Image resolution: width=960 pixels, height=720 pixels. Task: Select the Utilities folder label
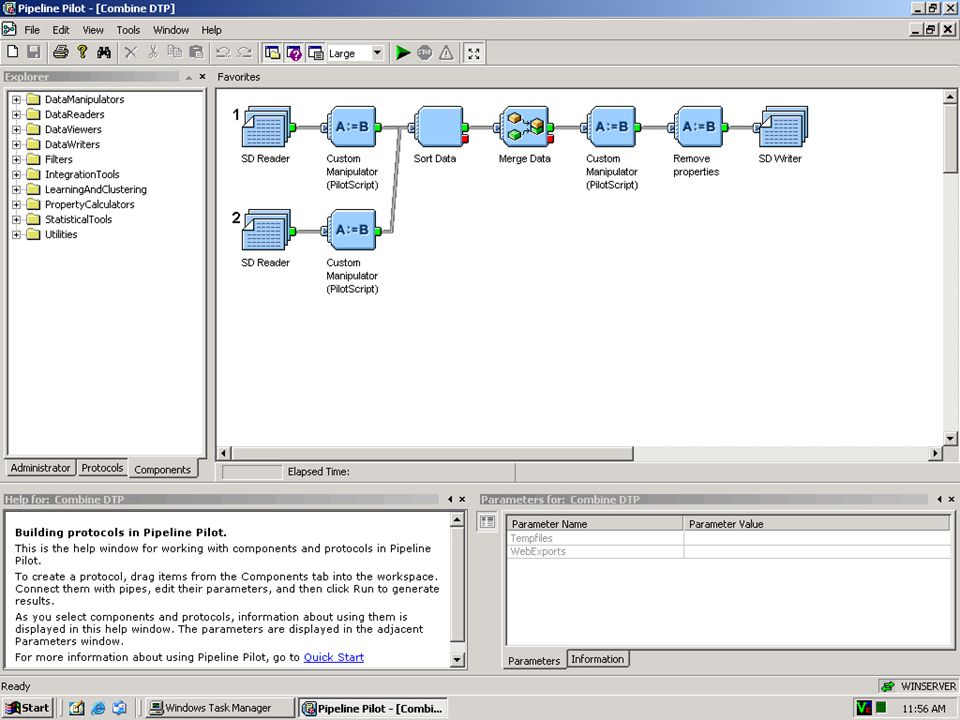click(x=61, y=234)
